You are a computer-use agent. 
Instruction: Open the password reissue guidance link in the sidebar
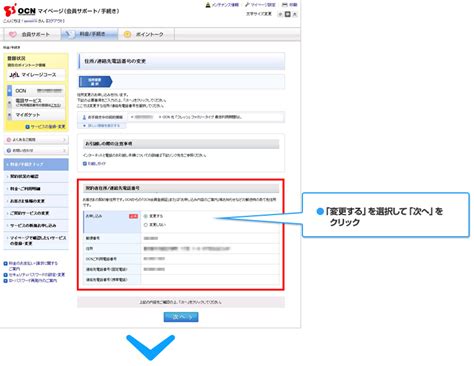point(30,281)
